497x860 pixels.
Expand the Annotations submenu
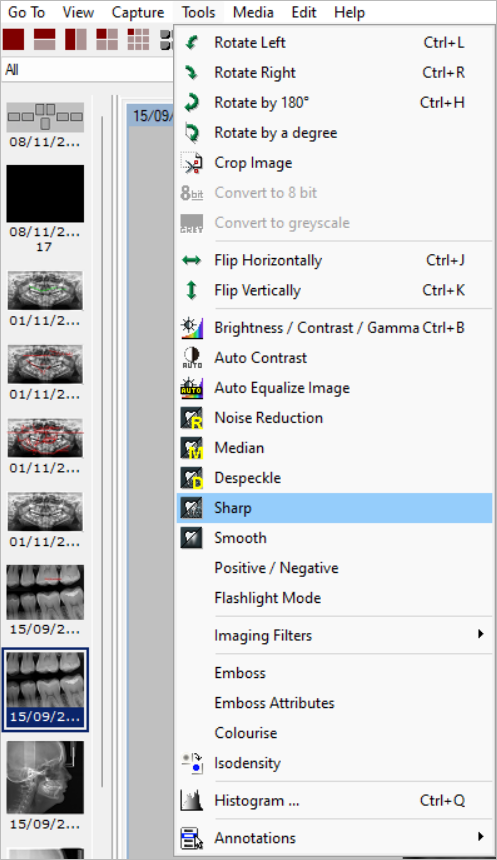tap(335, 838)
